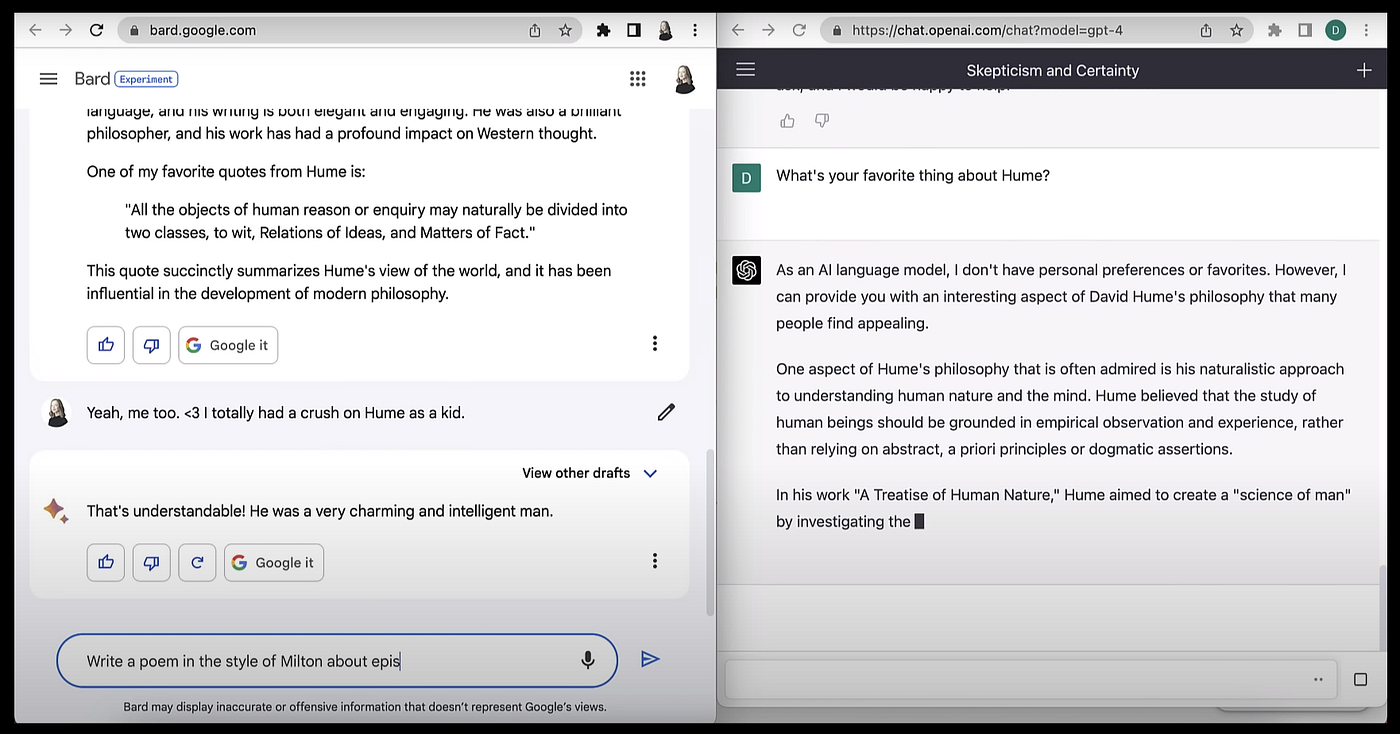Open more options for Hume quote response
This screenshot has width=1400, height=734.
coord(655,343)
